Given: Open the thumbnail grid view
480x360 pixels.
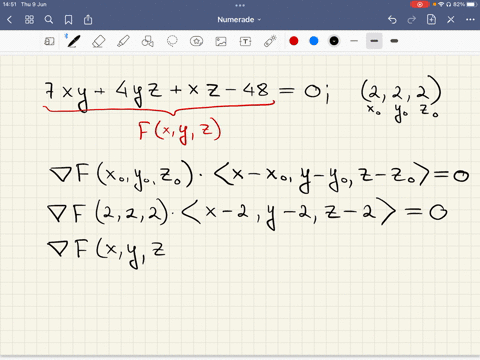Looking at the screenshot, I should point(29,20).
